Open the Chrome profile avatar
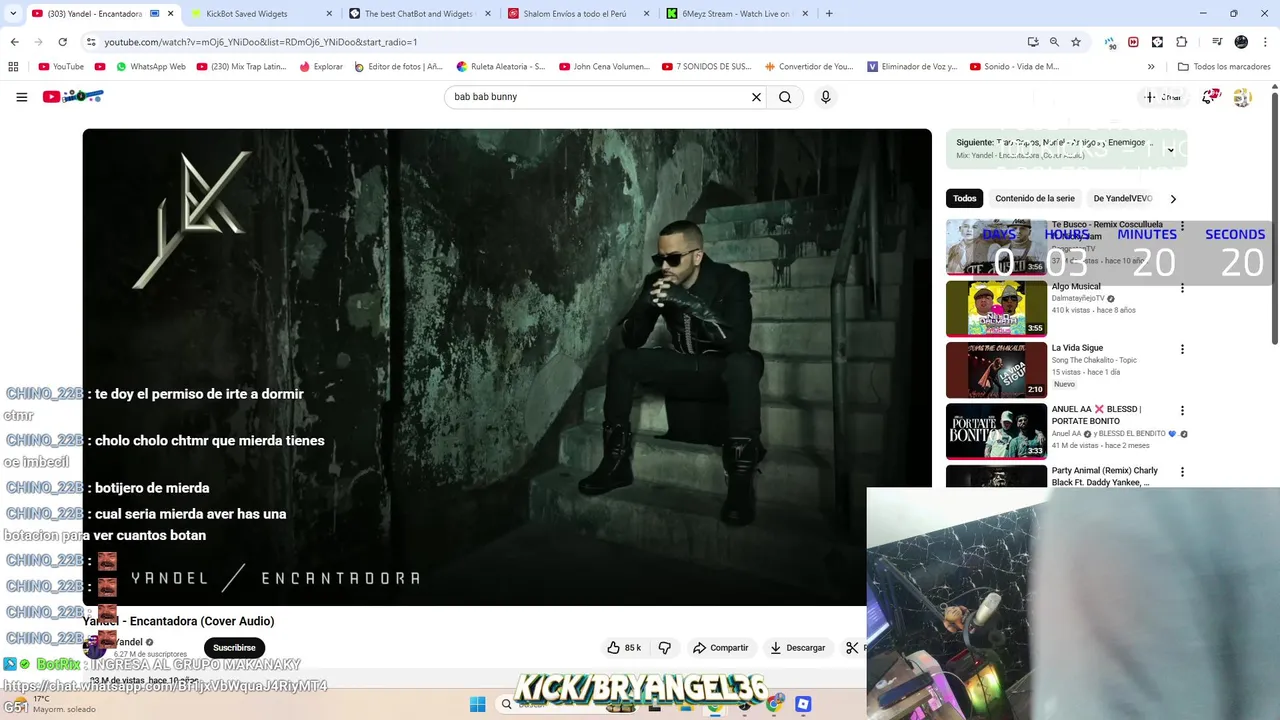Screen dimensions: 1280x720 [x=1241, y=42]
